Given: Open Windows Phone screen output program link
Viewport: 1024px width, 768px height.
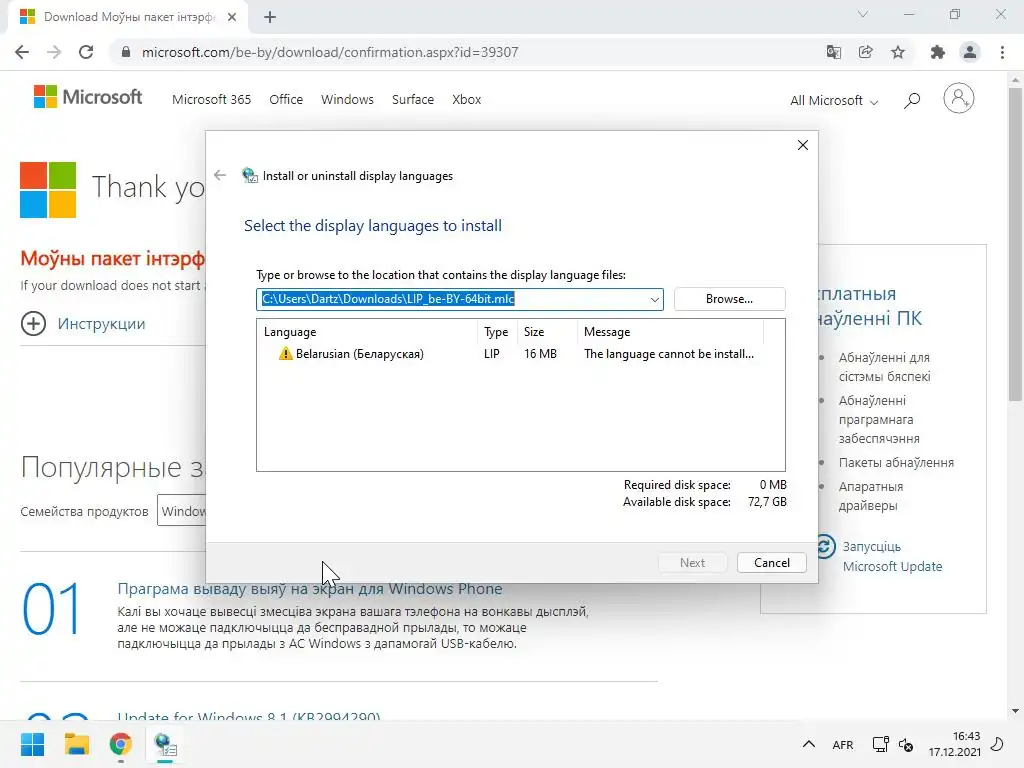Looking at the screenshot, I should [310, 588].
